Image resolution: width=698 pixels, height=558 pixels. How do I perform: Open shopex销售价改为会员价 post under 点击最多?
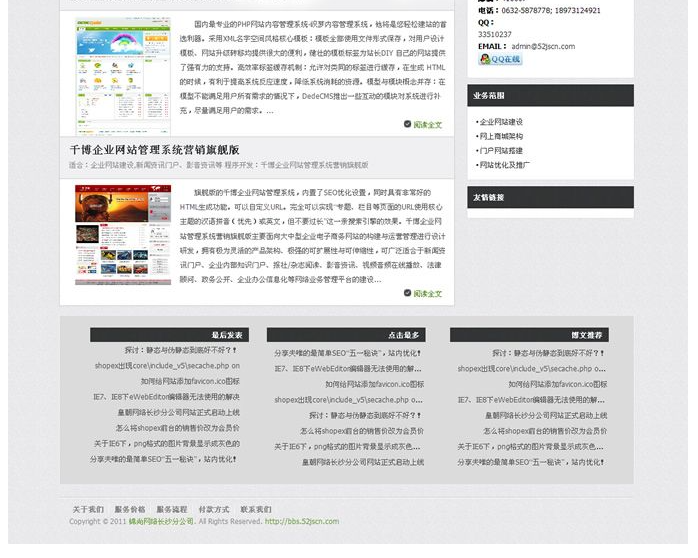click(x=362, y=431)
